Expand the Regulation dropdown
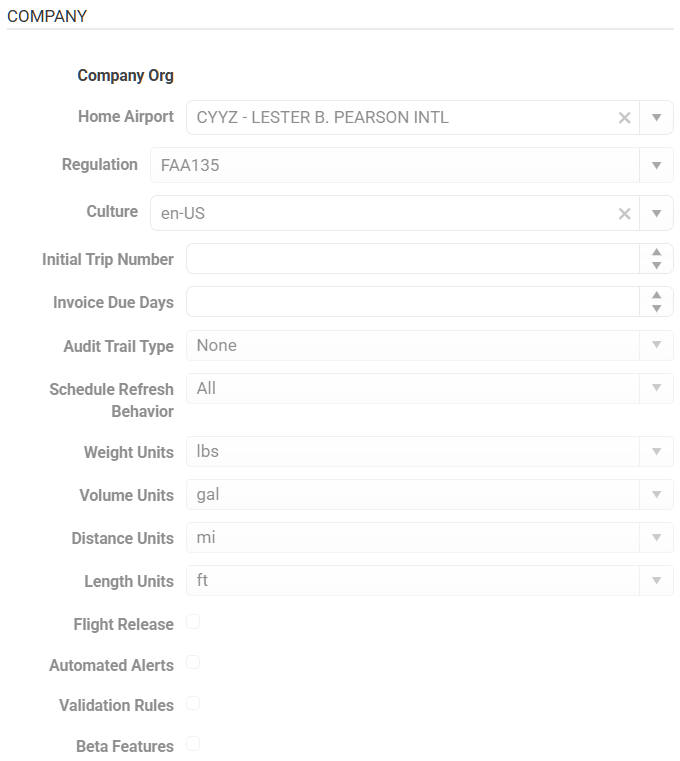 pyautogui.click(x=656, y=165)
